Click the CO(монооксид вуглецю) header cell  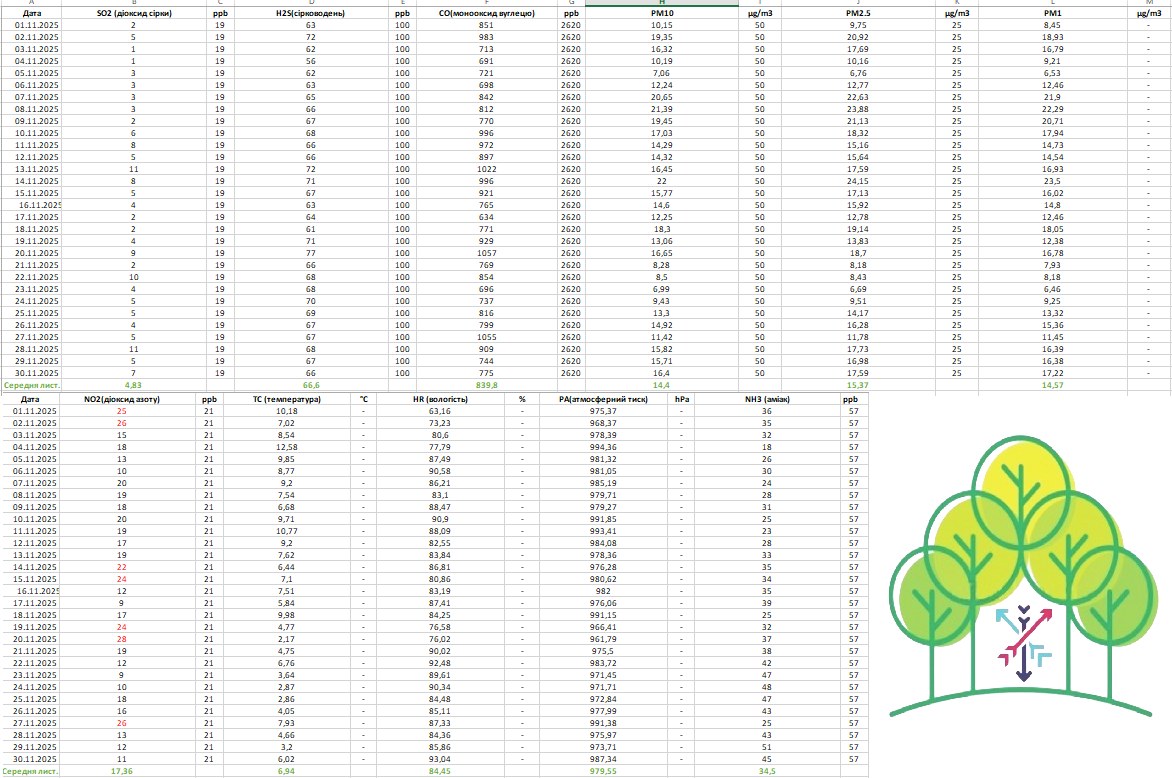pyautogui.click(x=486, y=14)
